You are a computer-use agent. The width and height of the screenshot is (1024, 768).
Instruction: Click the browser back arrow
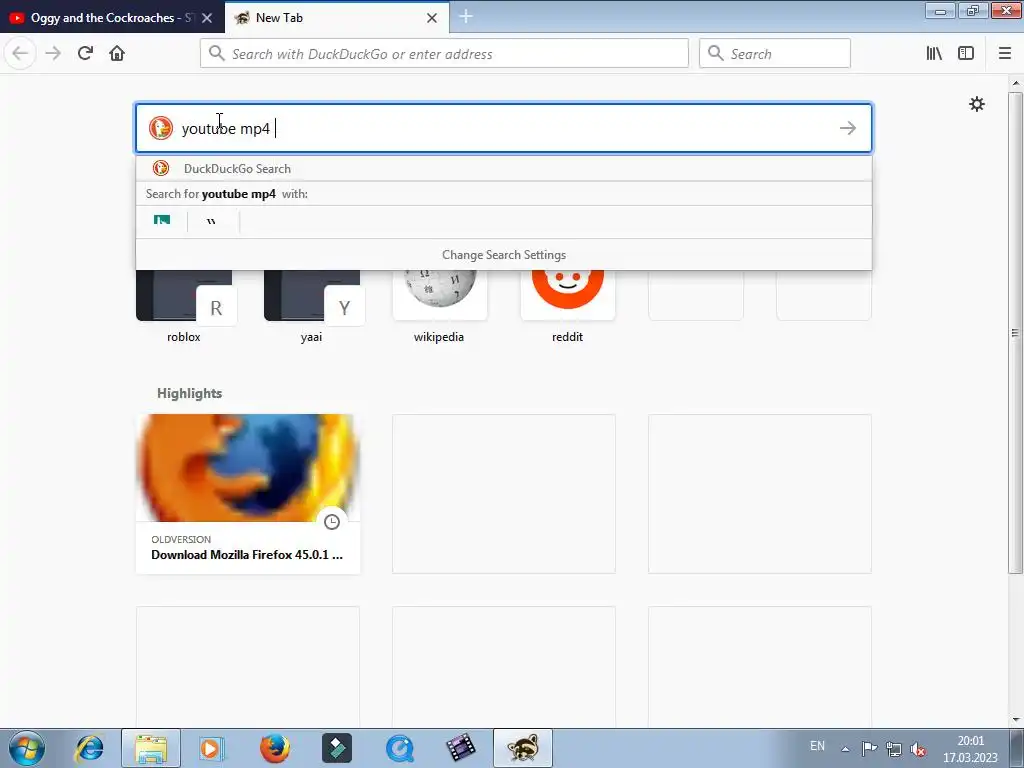coord(20,53)
